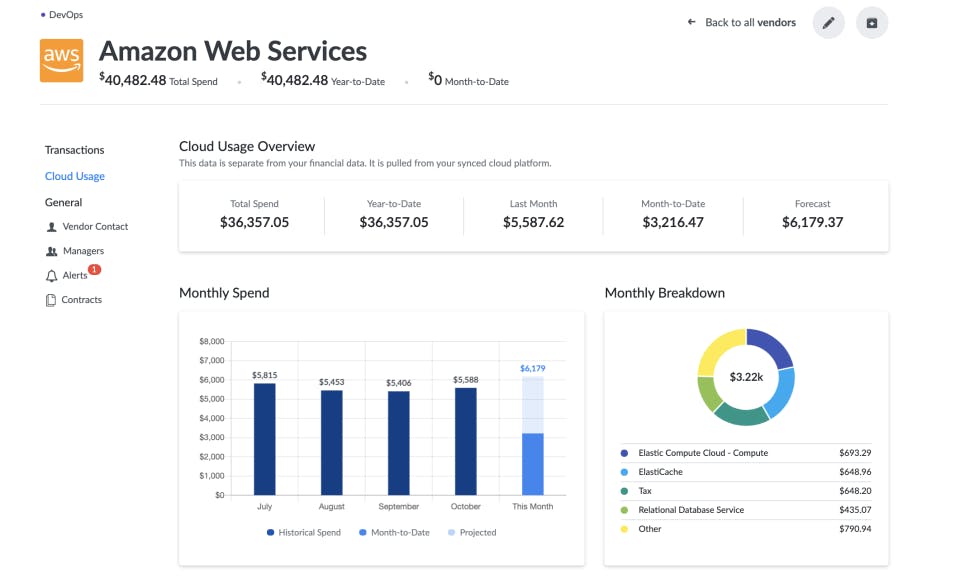Click the Elastic Compute Cloud color dot
This screenshot has height=588, width=960.
(624, 453)
